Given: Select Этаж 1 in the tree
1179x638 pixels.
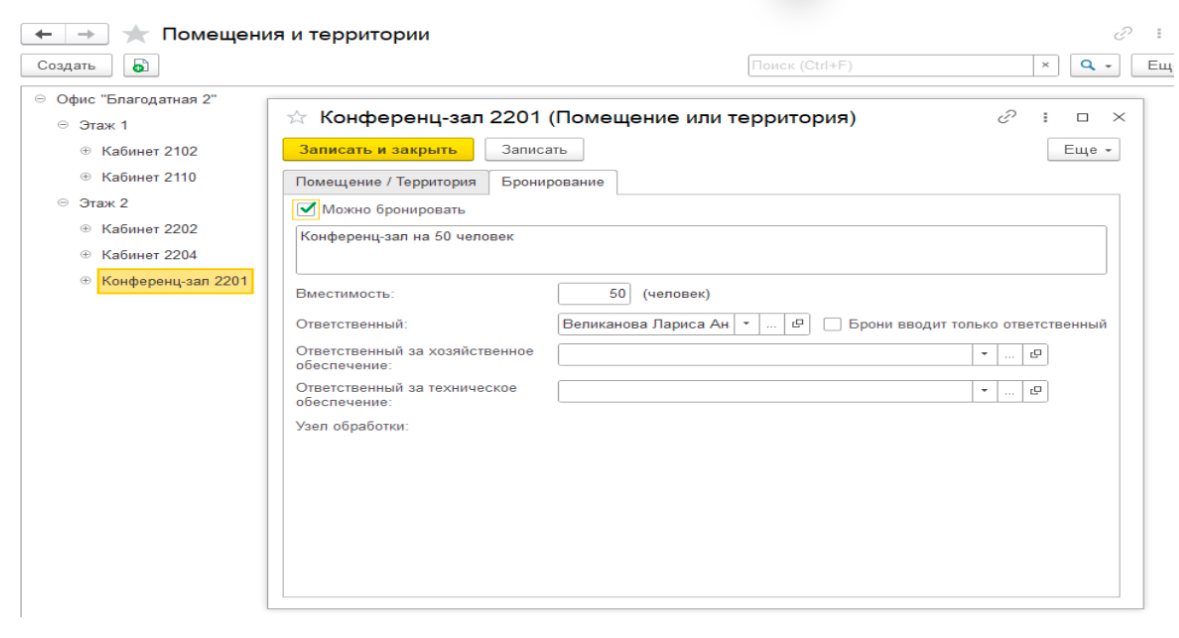Looking at the screenshot, I should point(103,125).
